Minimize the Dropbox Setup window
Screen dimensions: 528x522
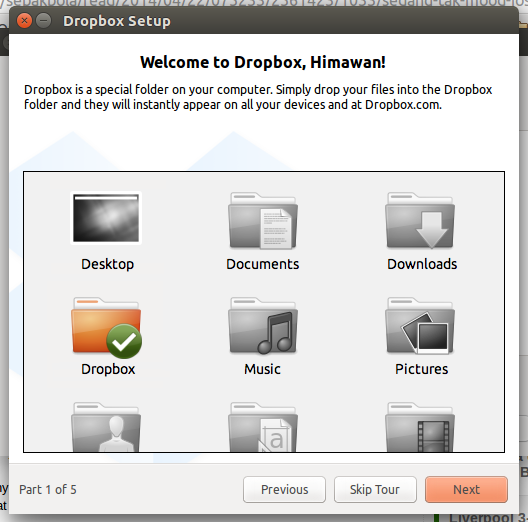44,21
